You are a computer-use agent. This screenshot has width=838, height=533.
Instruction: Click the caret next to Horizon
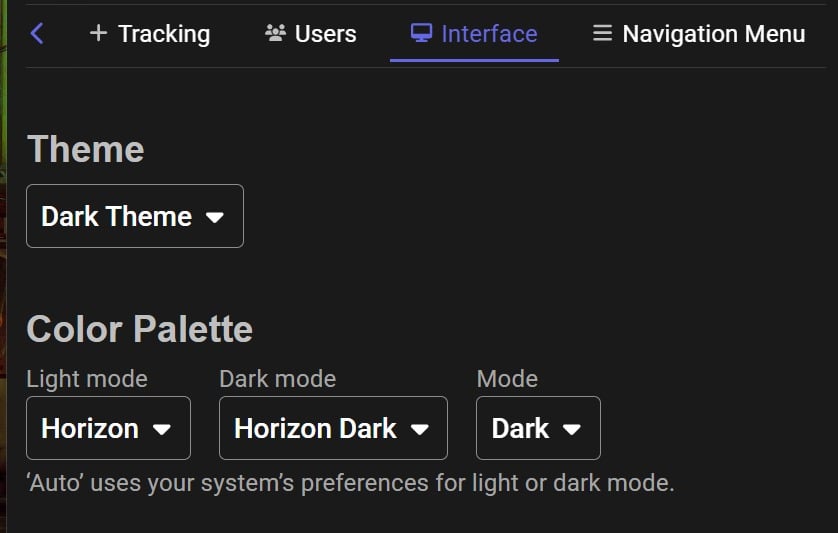point(162,429)
